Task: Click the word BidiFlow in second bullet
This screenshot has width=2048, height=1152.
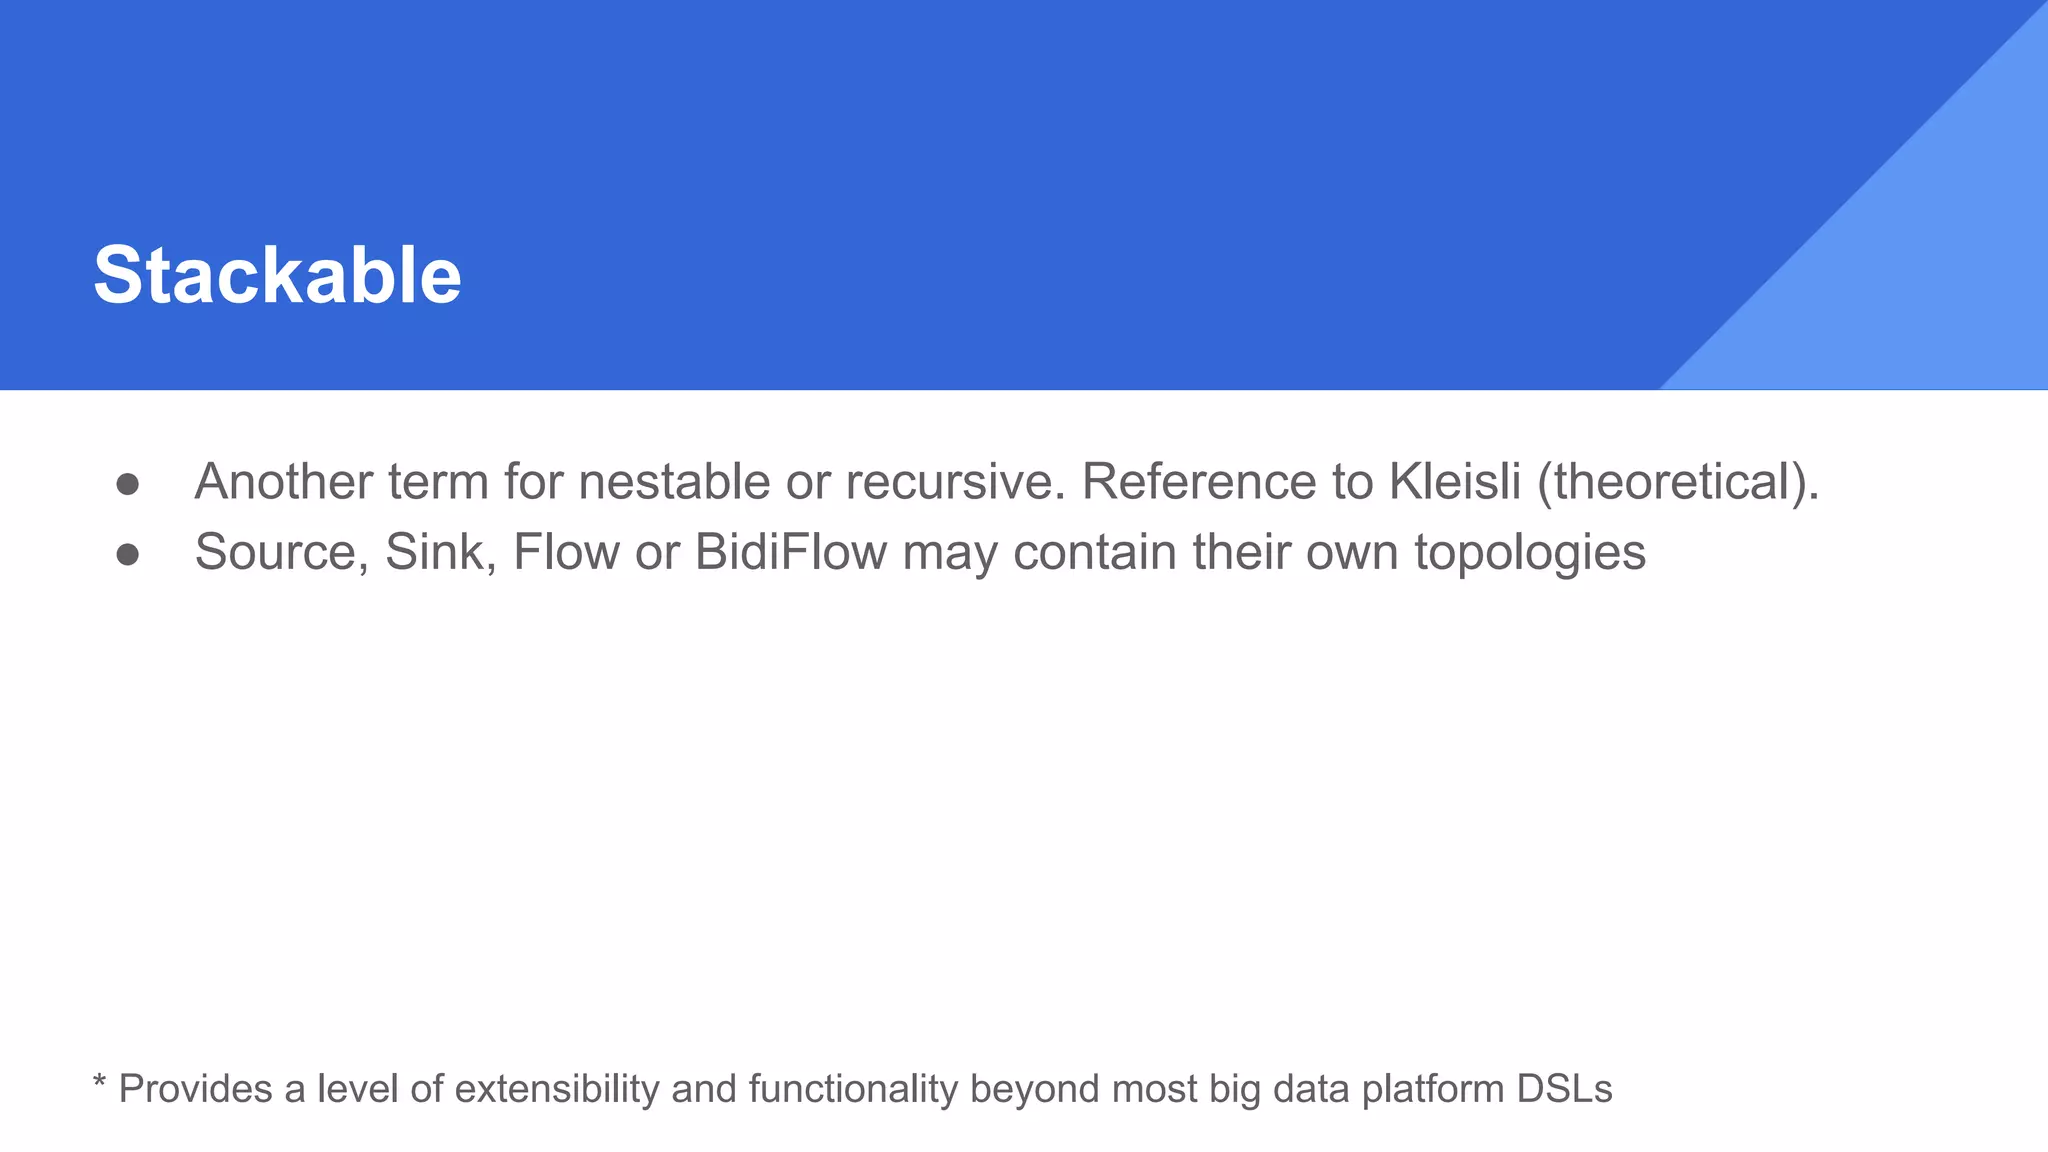Action: 791,552
